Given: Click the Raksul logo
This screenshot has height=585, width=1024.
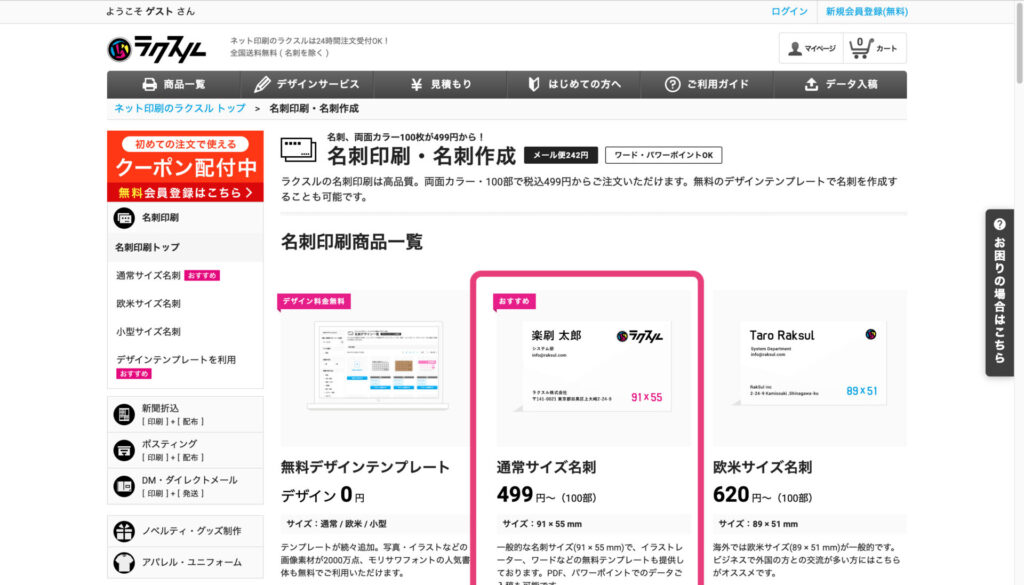Looking at the screenshot, I should (x=157, y=49).
